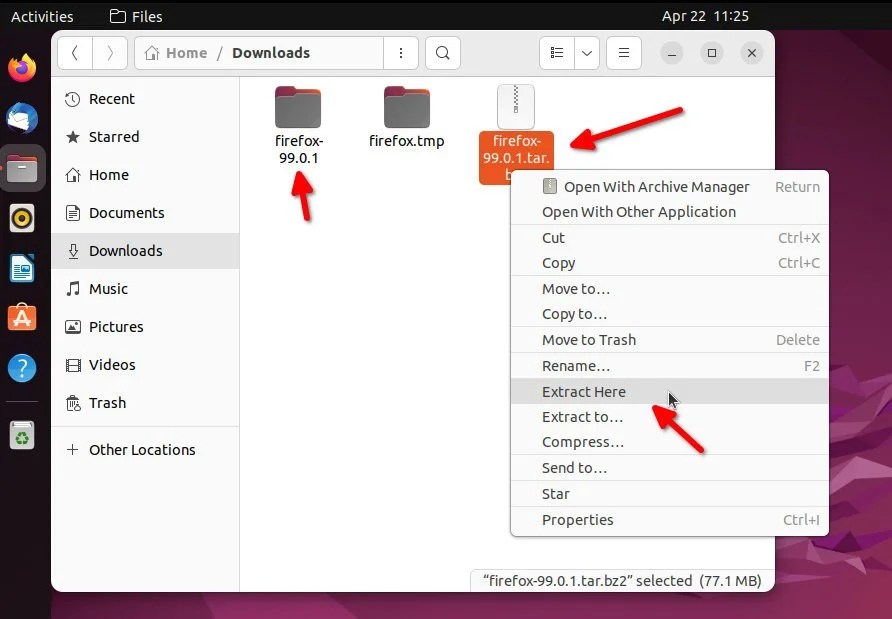
Task: Open the three-dot path bar menu
Action: (401, 53)
